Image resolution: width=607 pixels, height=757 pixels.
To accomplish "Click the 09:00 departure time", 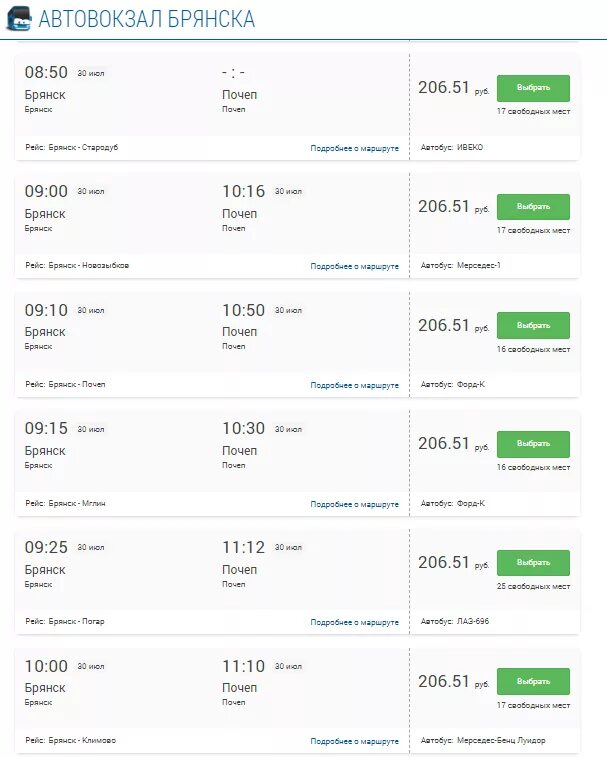I will pyautogui.click(x=46, y=191).
